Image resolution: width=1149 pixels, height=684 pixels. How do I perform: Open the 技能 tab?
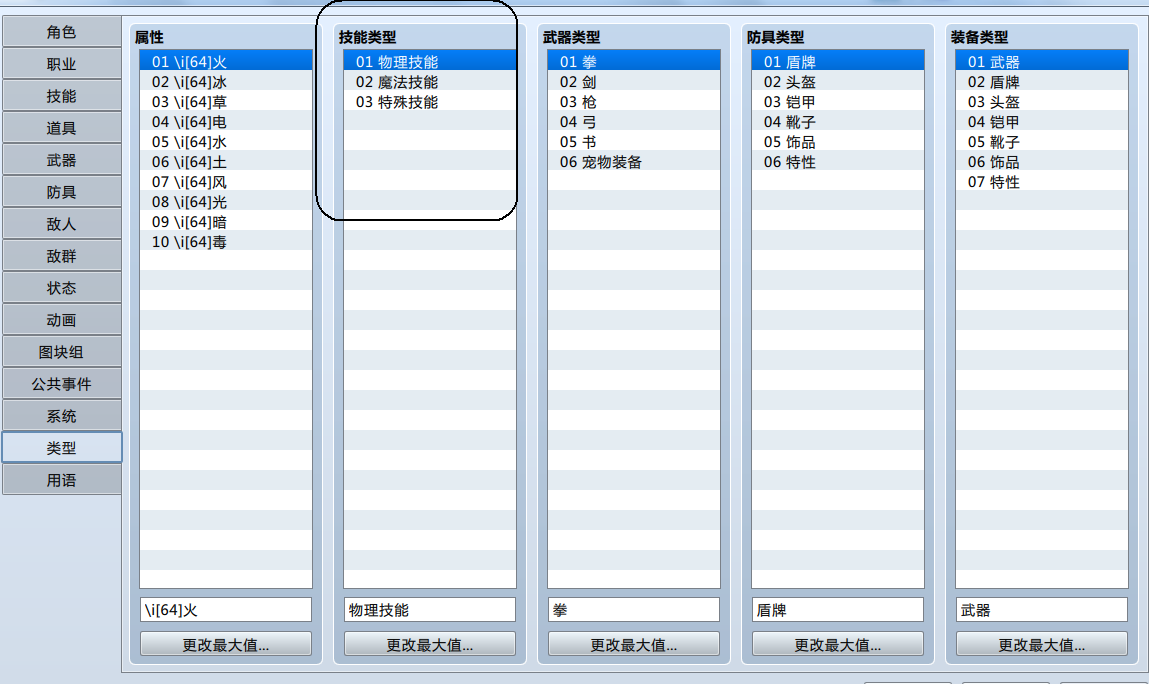[62, 96]
